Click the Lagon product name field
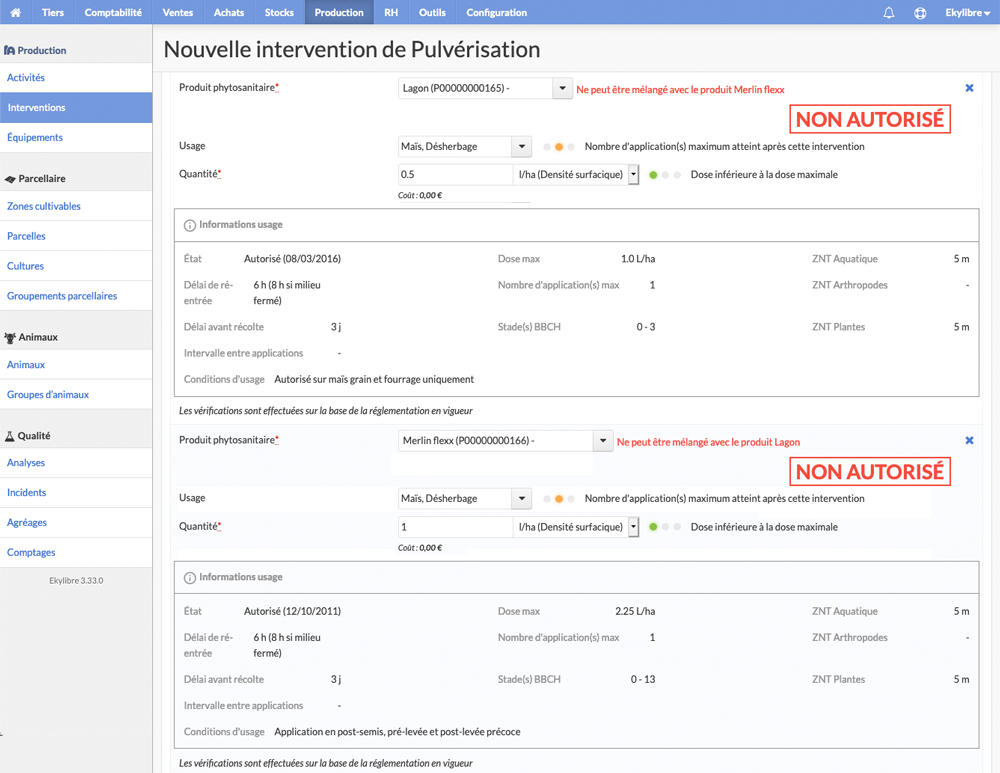Image resolution: width=1000 pixels, height=773 pixels. [475, 88]
